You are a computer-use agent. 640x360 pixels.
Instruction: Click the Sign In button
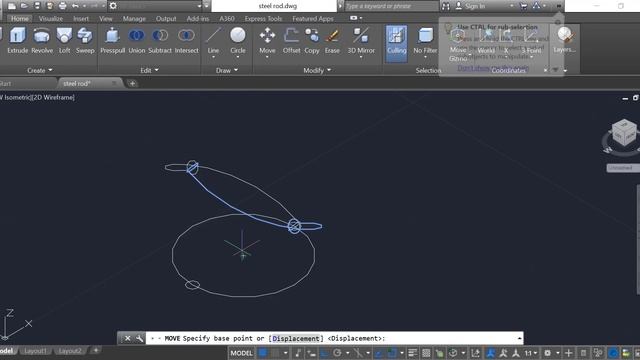point(475,6)
